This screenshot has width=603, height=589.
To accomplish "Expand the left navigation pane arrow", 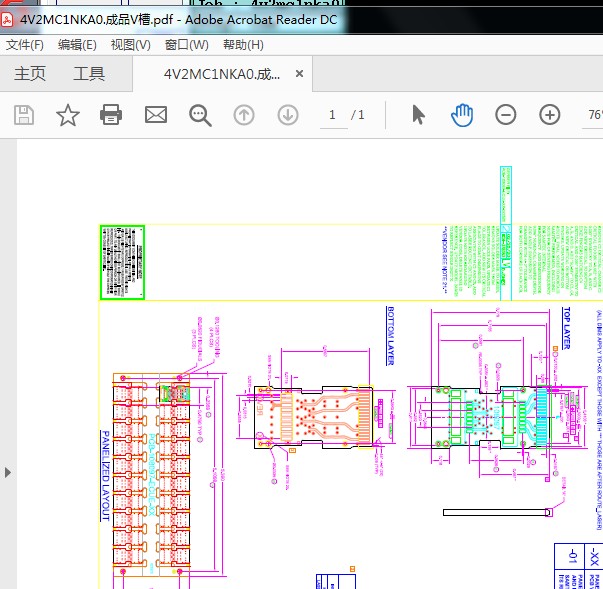I will click(8, 472).
